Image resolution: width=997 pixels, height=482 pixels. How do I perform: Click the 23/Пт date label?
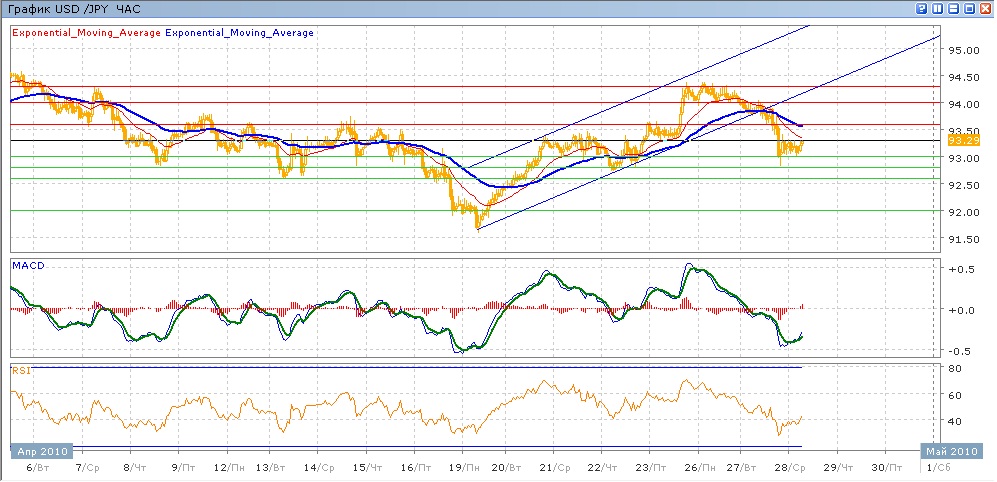[650, 467]
